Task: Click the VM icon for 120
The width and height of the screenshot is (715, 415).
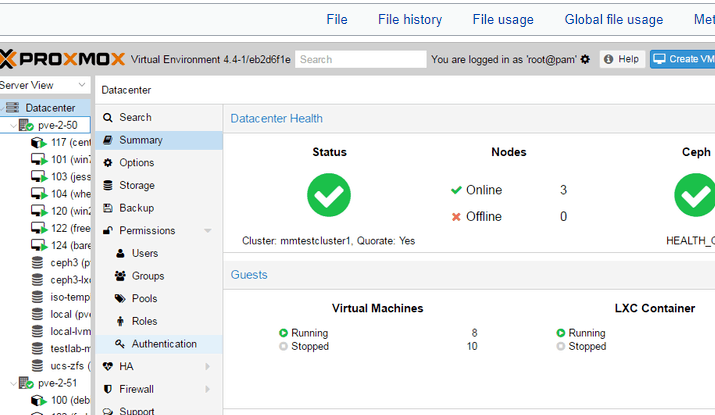Action: 38,211
